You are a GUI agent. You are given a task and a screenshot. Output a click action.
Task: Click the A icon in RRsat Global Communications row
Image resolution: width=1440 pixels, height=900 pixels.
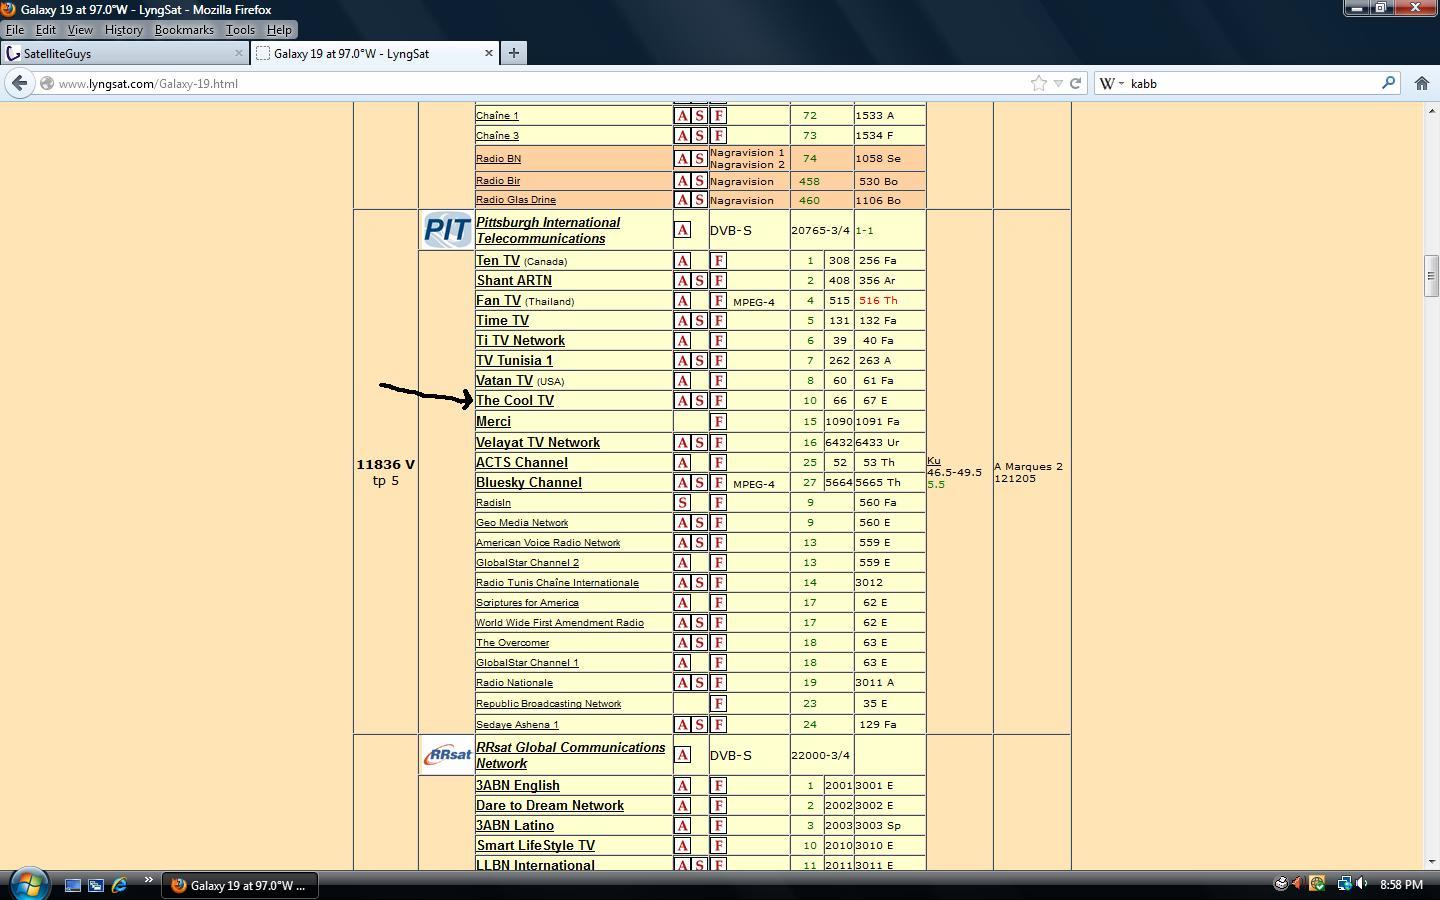coord(682,755)
